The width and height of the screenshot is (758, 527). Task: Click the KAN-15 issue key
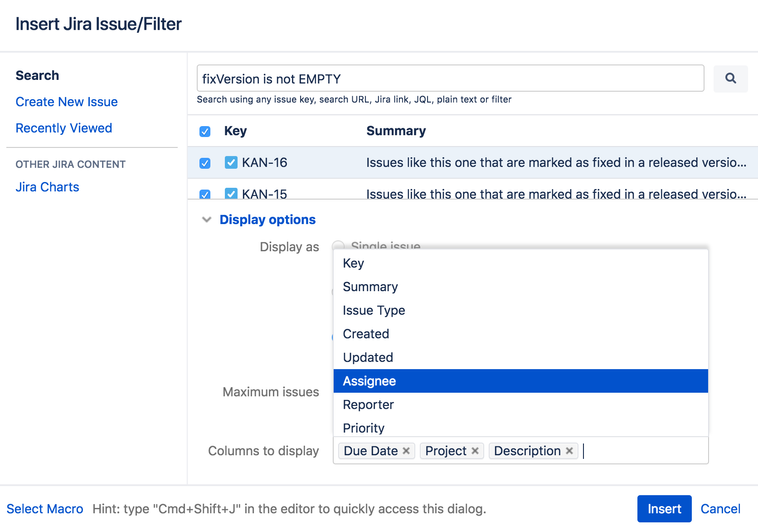264,194
